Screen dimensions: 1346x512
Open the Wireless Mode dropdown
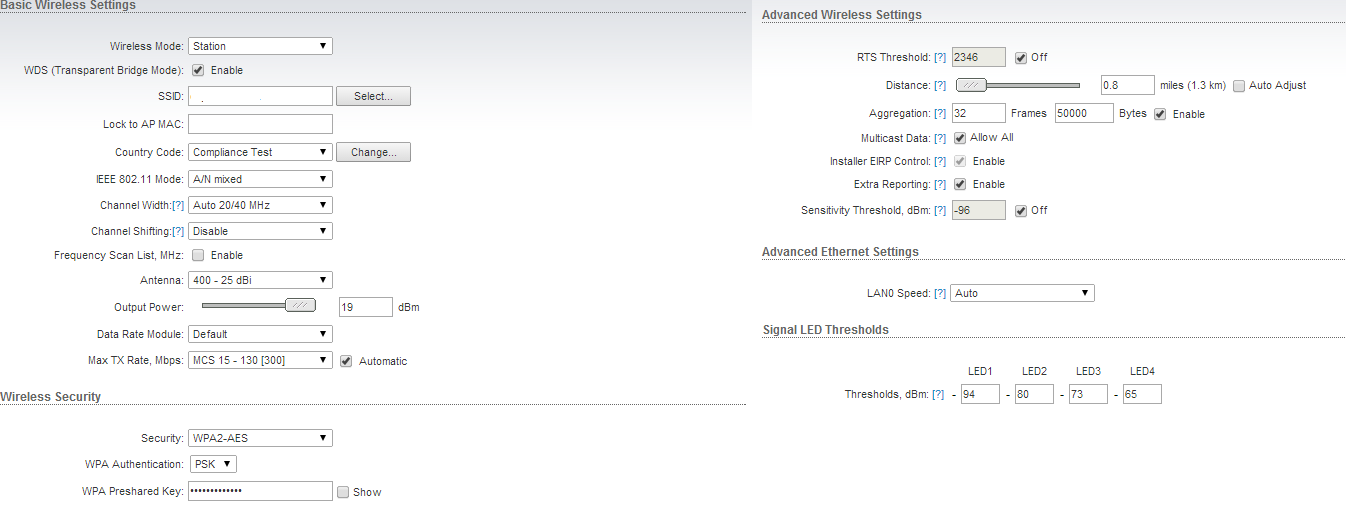(260, 46)
